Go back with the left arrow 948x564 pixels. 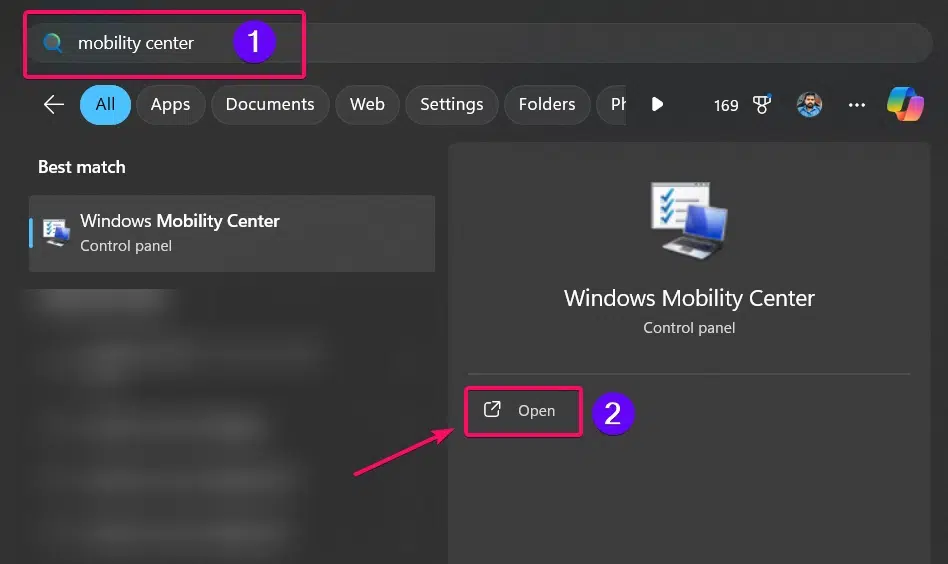tap(54, 105)
